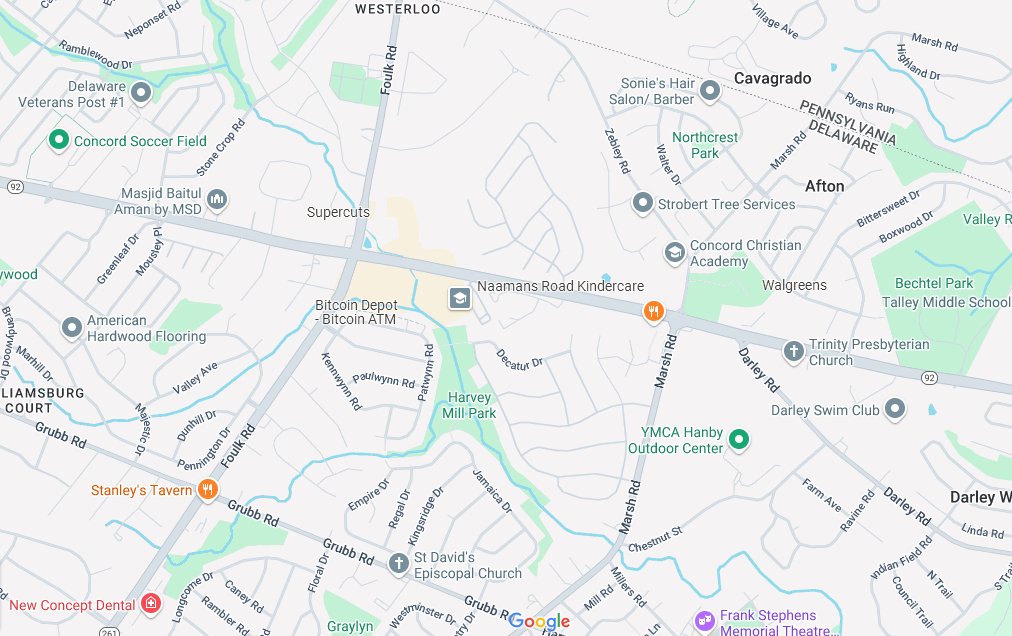Viewport: 1012px width, 636px height.
Task: Select the New Concept Dental red marker
Action: click(151, 604)
